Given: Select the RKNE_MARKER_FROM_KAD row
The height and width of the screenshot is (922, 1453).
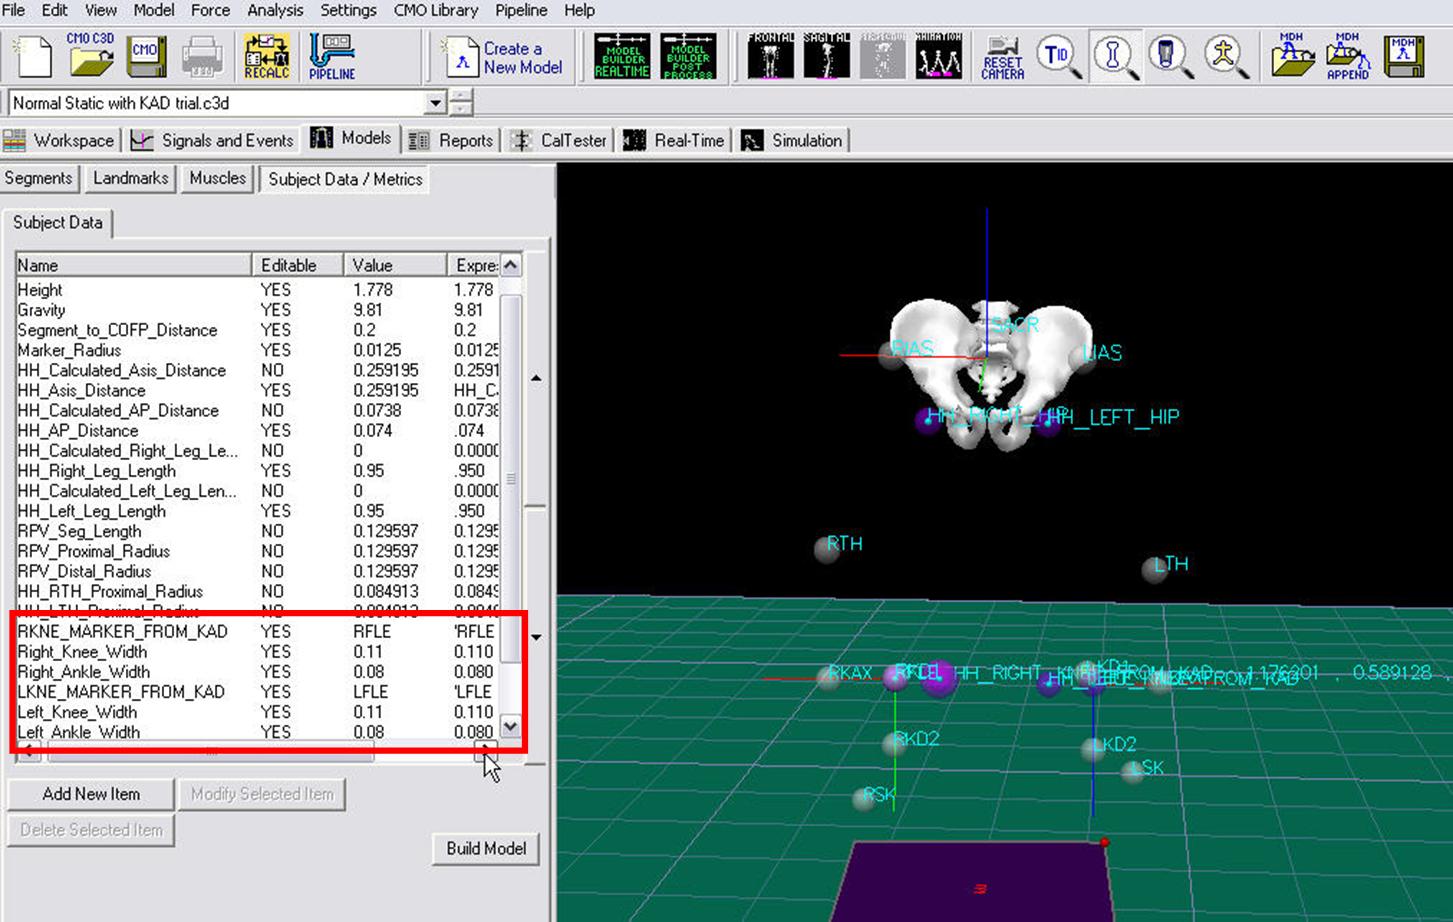Looking at the screenshot, I should pyautogui.click(x=257, y=631).
